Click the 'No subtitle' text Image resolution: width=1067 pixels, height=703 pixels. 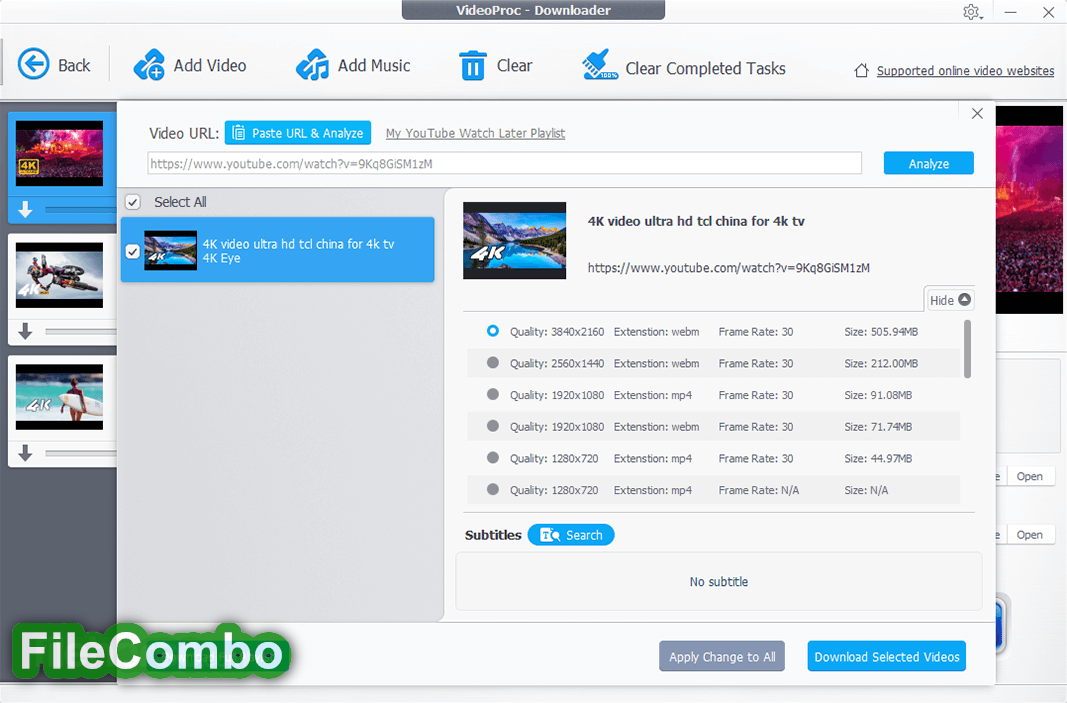[x=719, y=582]
